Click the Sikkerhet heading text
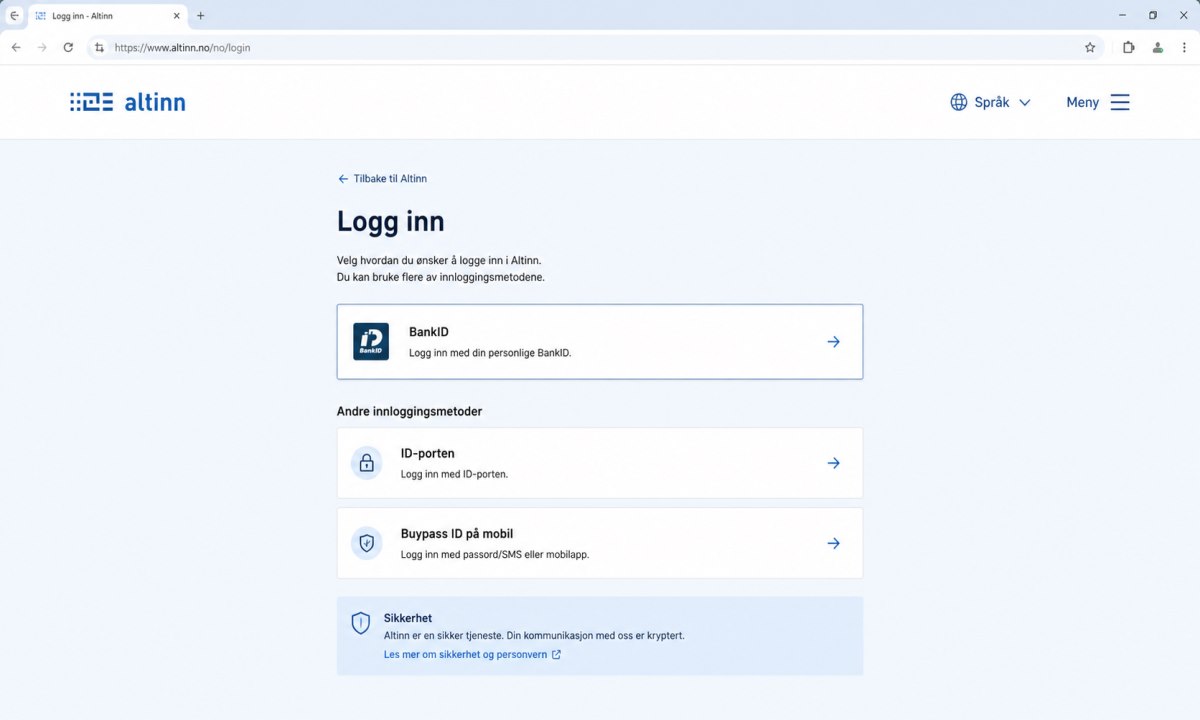This screenshot has width=1200, height=720. point(408,618)
